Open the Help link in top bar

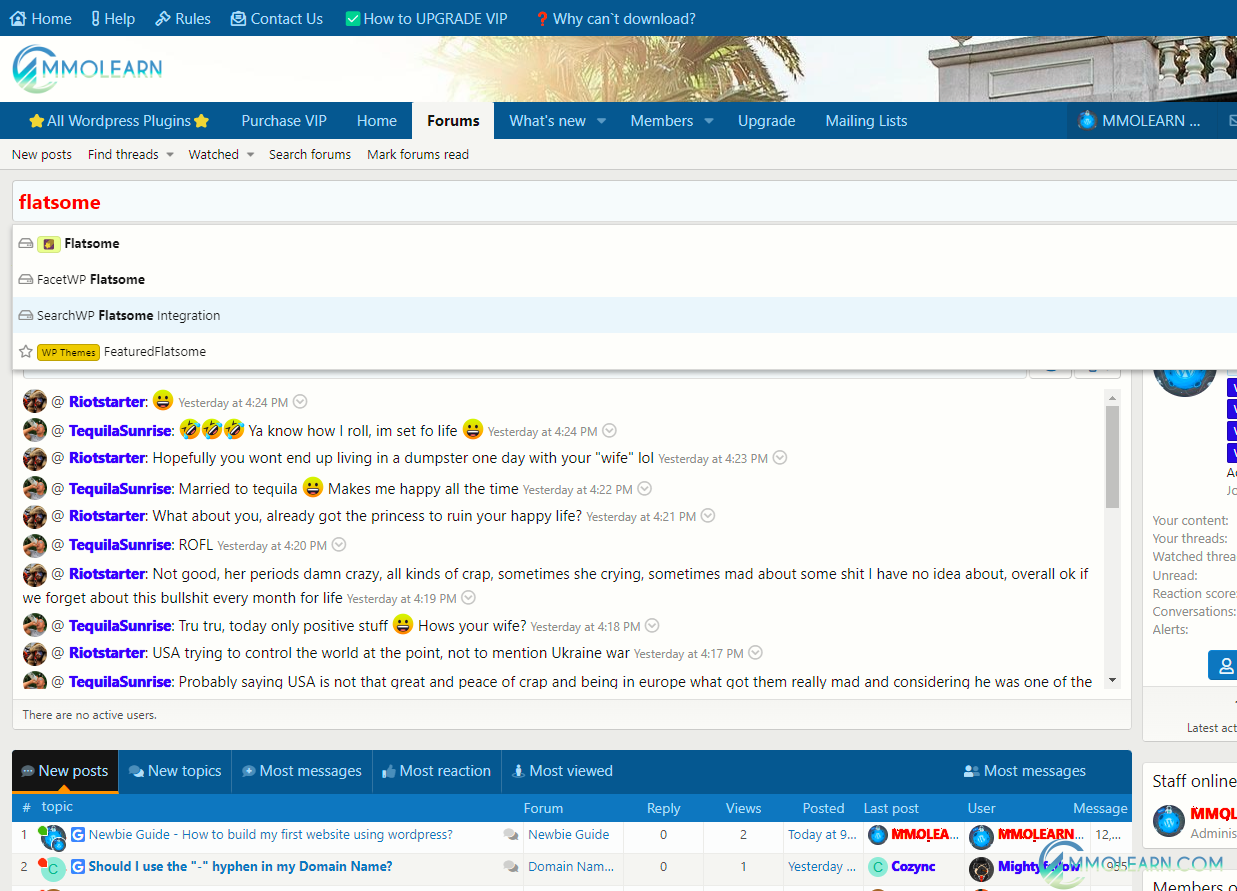tap(112, 18)
